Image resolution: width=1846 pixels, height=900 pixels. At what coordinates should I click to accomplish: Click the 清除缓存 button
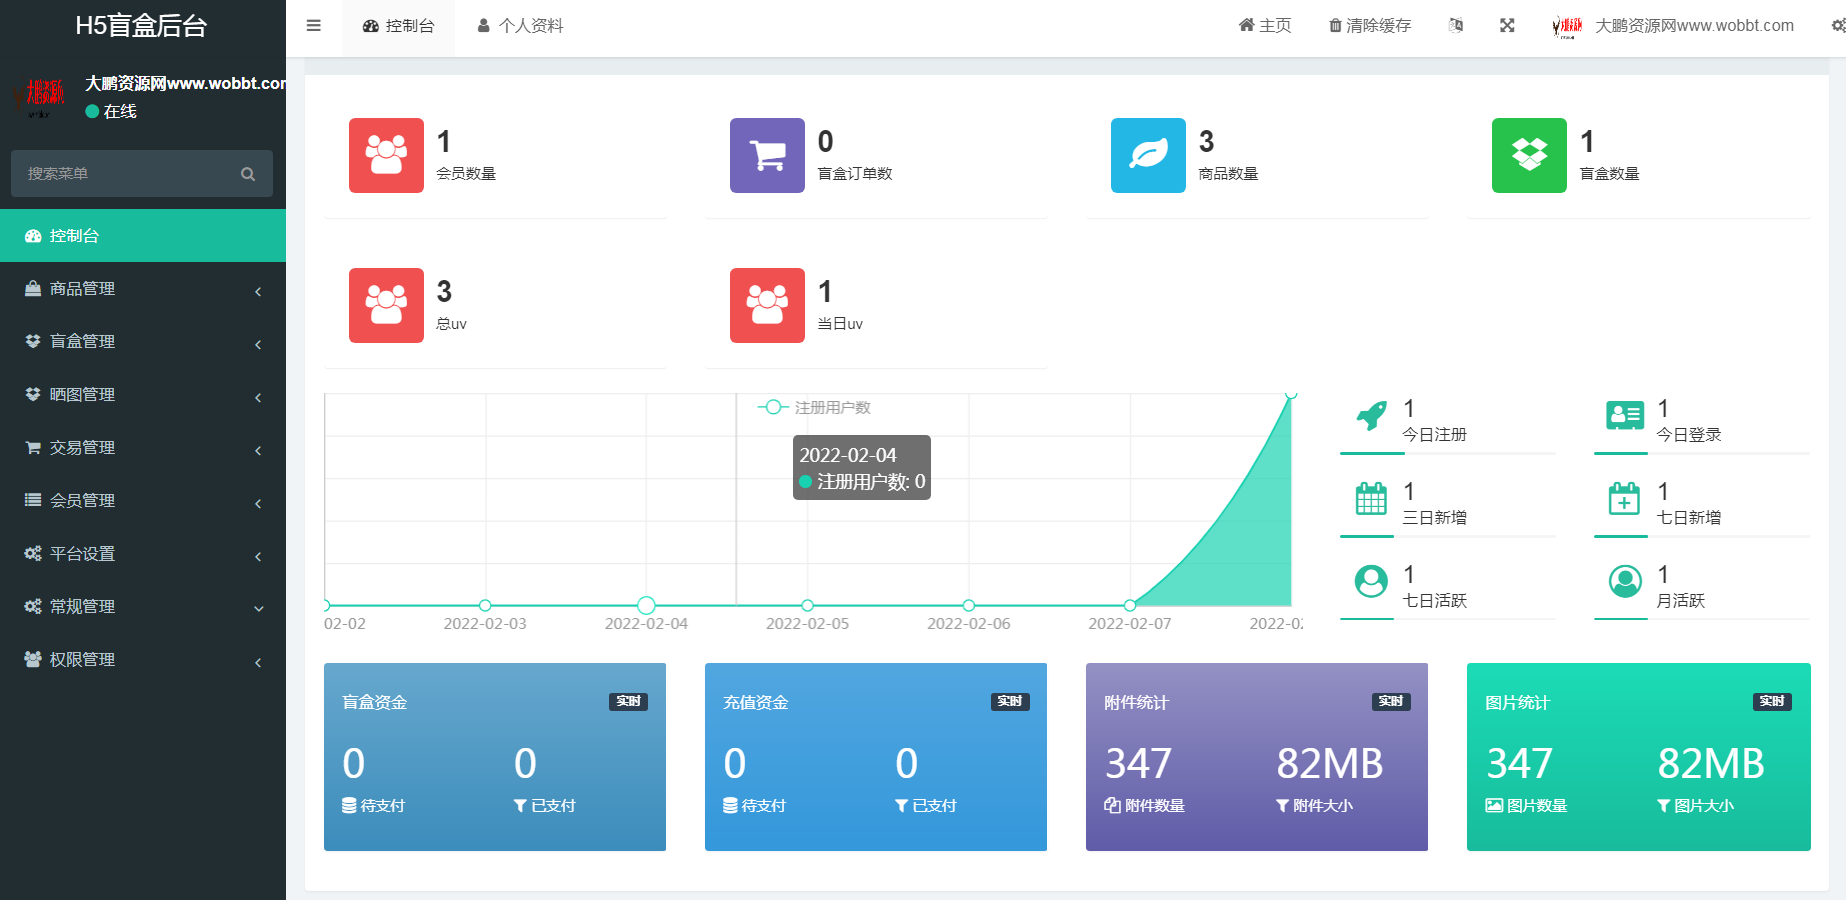pyautogui.click(x=1369, y=26)
